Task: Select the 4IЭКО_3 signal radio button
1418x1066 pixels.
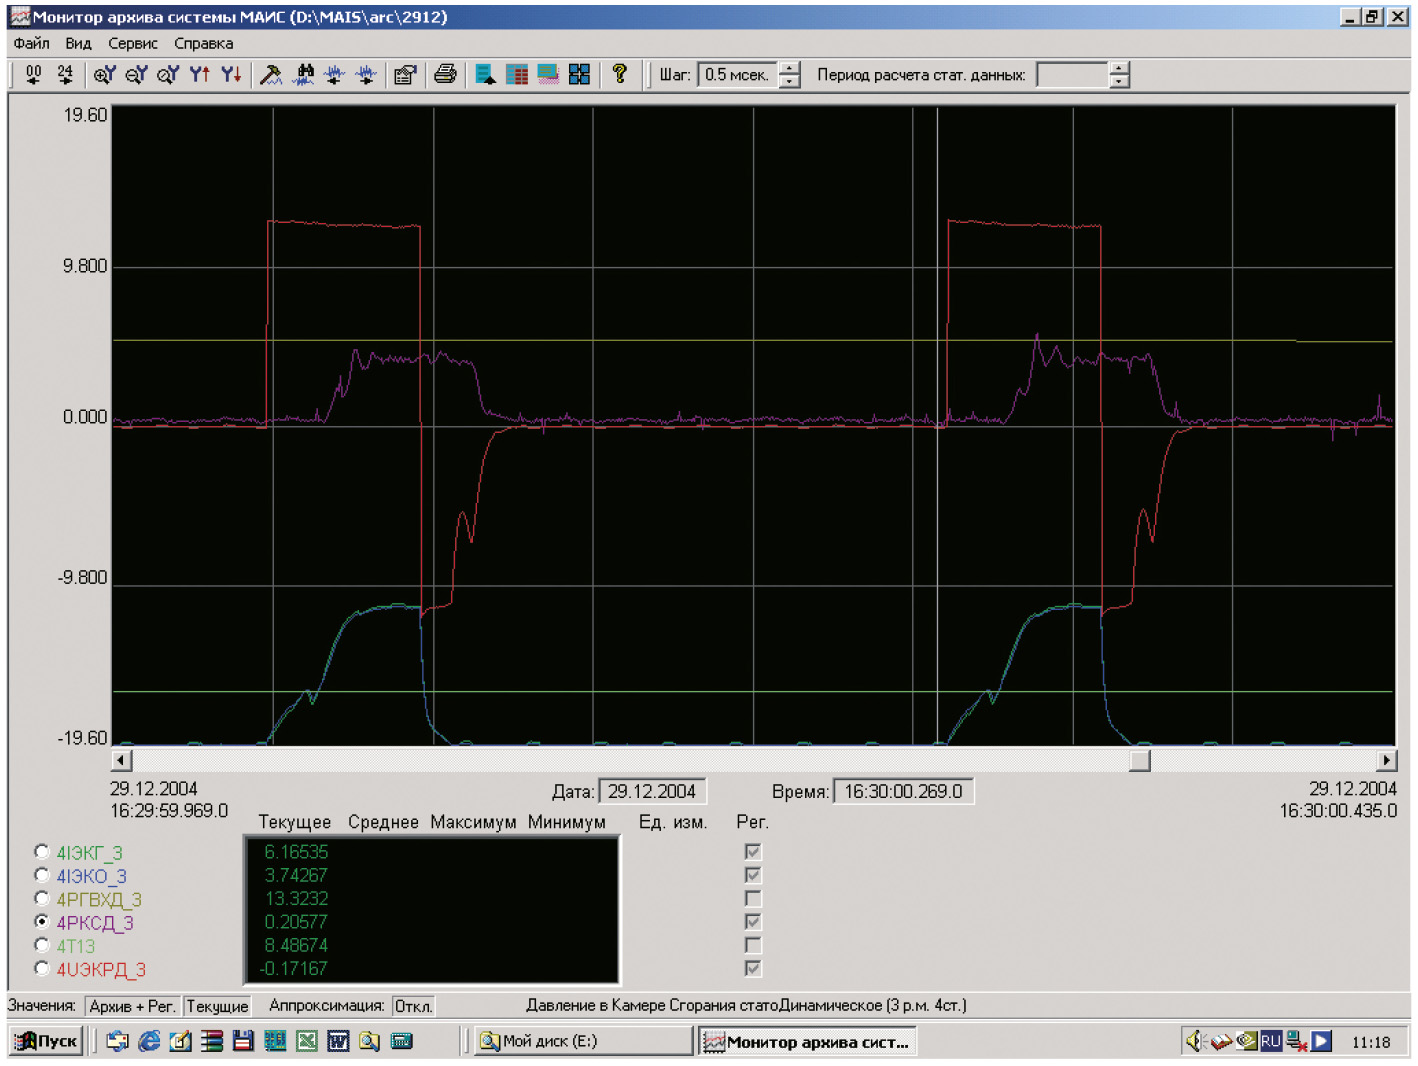Action: tap(42, 875)
